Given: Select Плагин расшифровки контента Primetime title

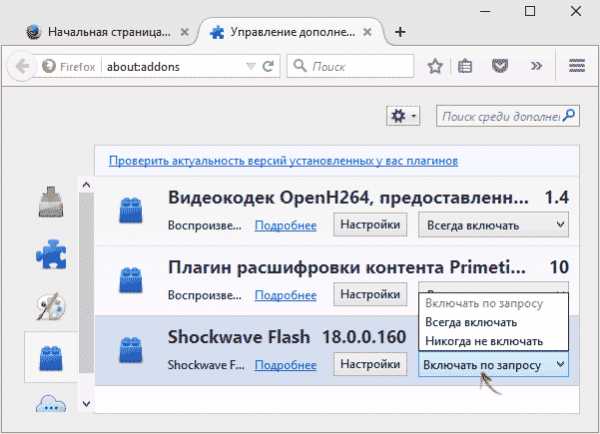Looking at the screenshot, I should tap(347, 268).
